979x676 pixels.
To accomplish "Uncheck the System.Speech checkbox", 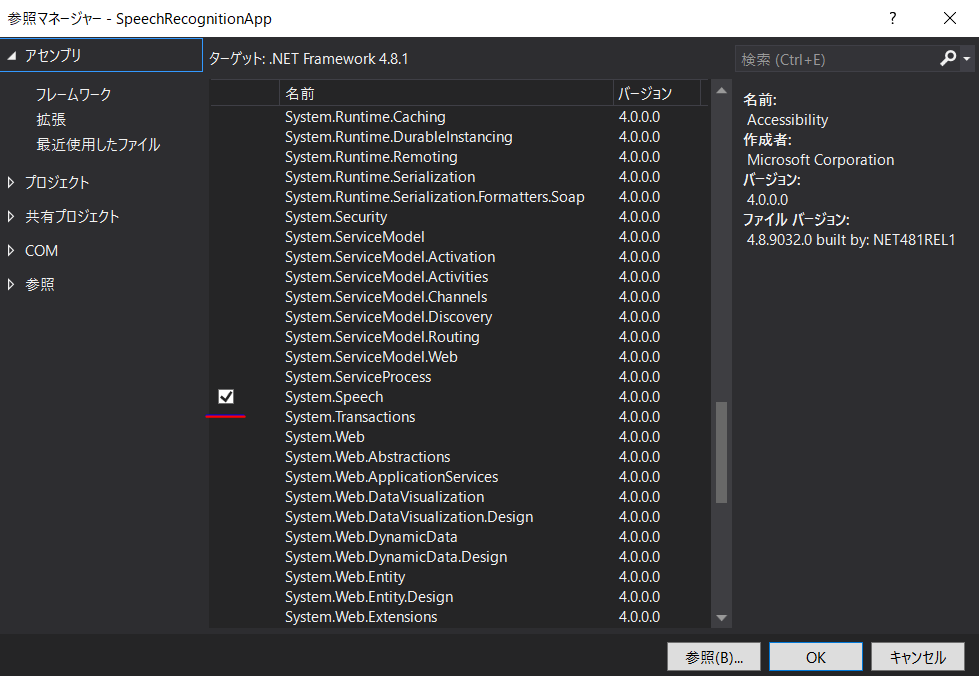I will pyautogui.click(x=224, y=396).
